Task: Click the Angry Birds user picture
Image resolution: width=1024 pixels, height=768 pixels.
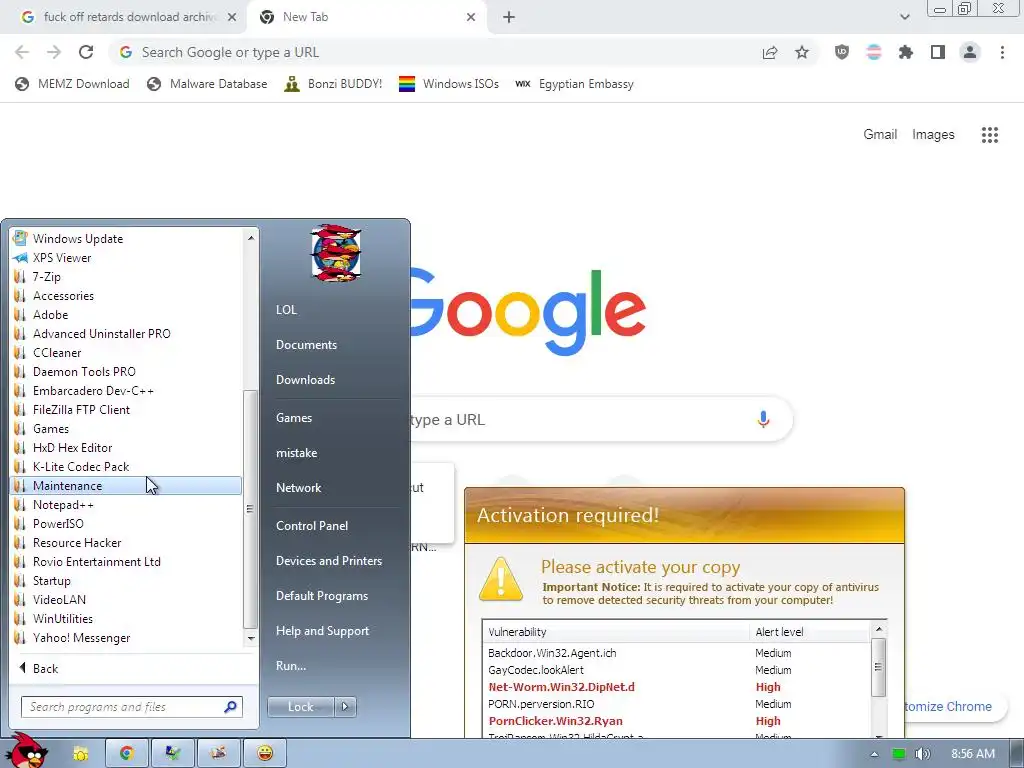Action: pyautogui.click(x=336, y=253)
